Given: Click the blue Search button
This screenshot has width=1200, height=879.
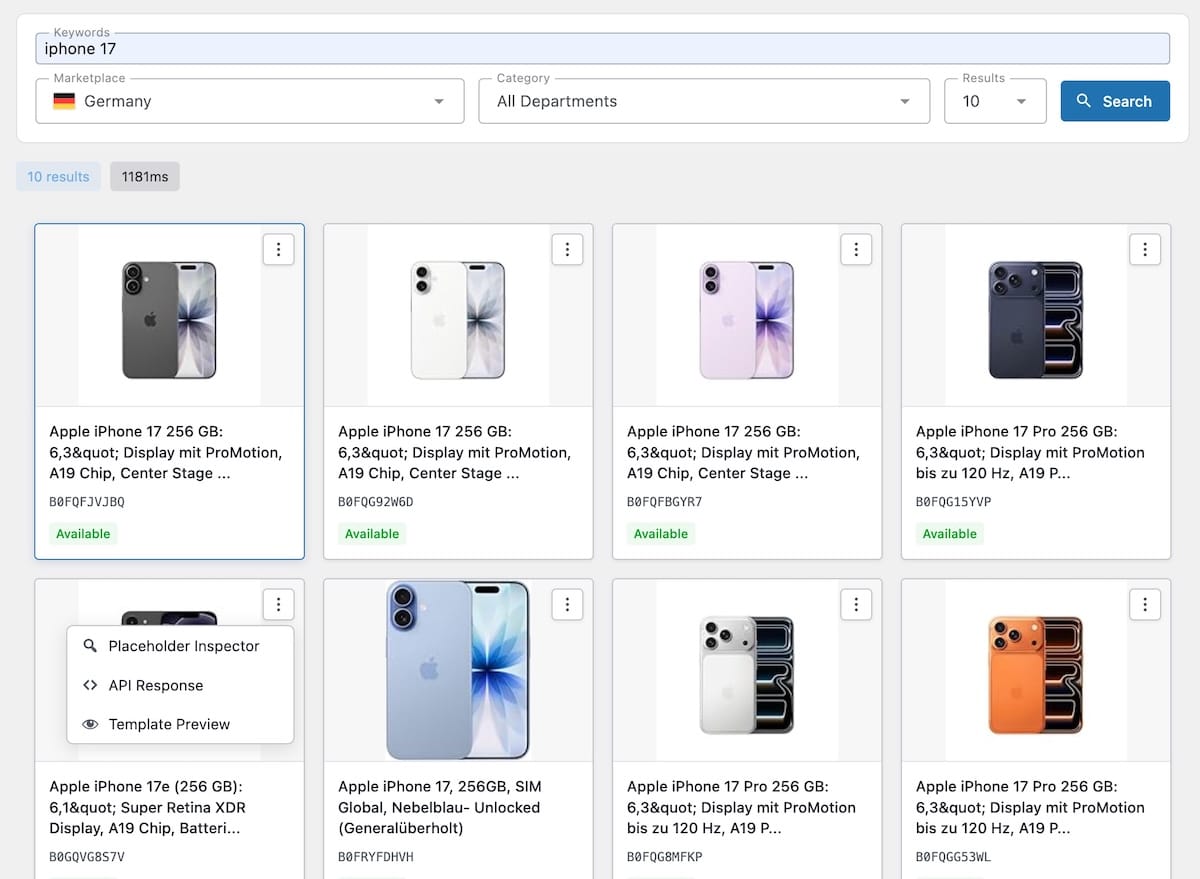Looking at the screenshot, I should click(x=1115, y=101).
